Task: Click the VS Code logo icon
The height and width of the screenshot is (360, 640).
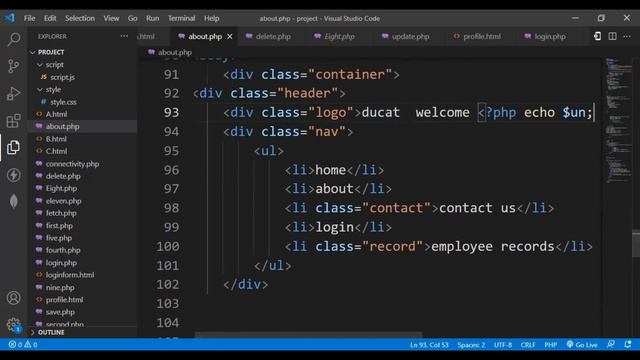Action: (10, 18)
